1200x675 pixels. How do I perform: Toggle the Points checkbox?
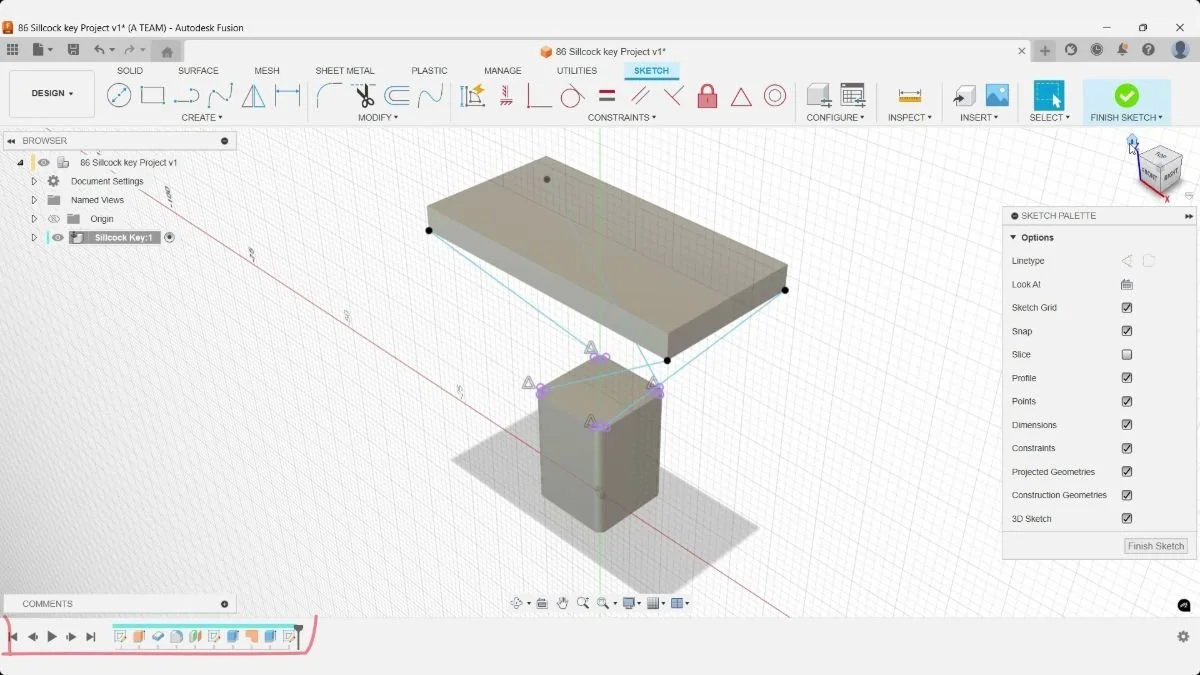click(1127, 402)
